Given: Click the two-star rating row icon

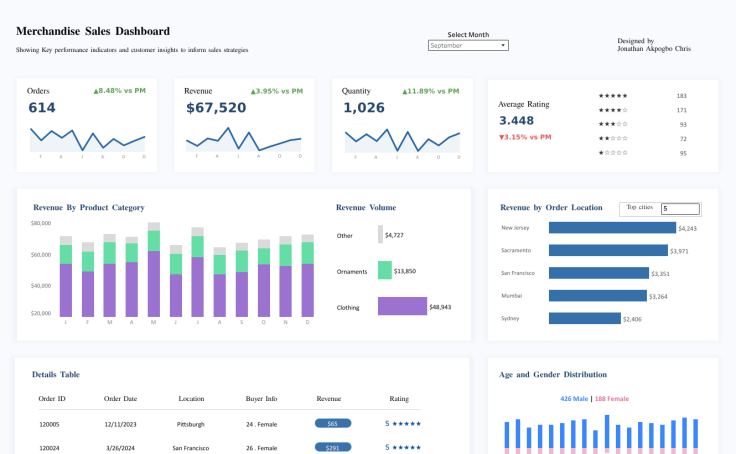Looking at the screenshot, I should point(612,139).
